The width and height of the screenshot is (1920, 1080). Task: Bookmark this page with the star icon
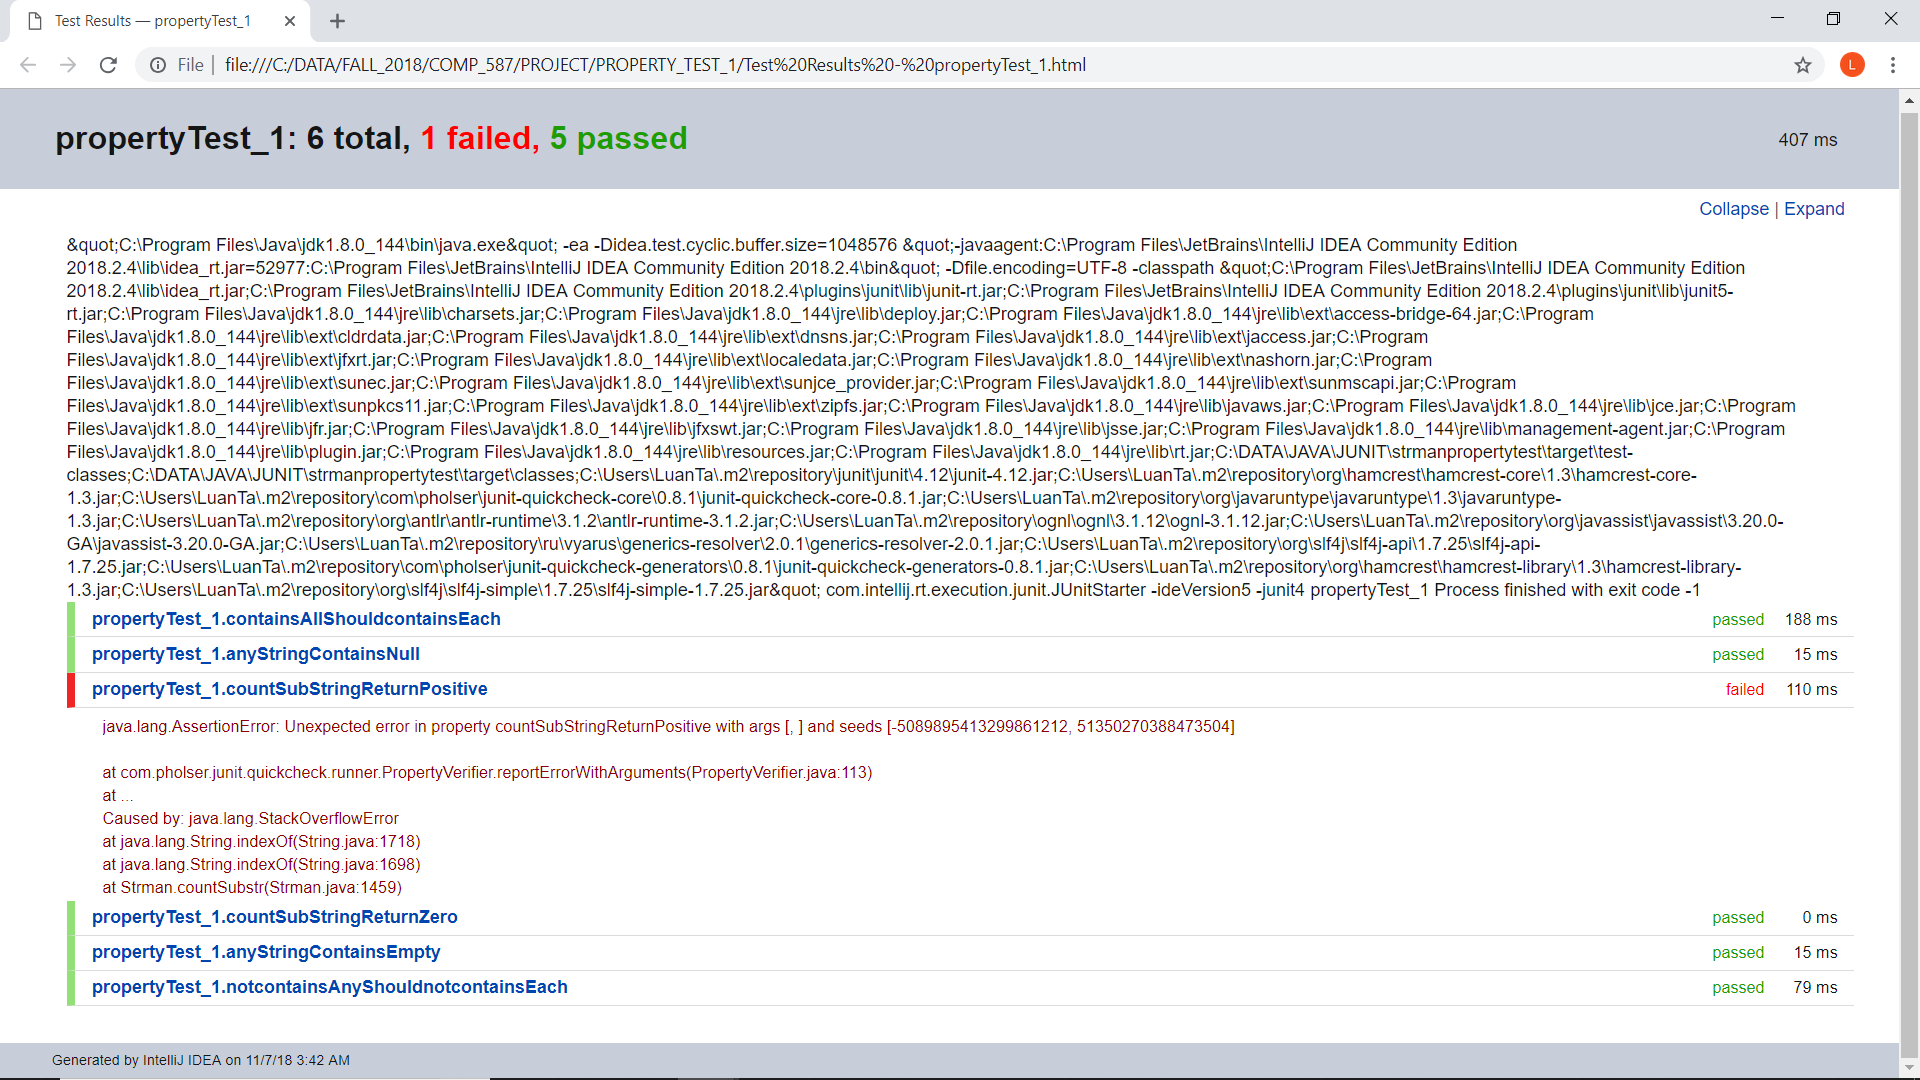(x=1802, y=65)
